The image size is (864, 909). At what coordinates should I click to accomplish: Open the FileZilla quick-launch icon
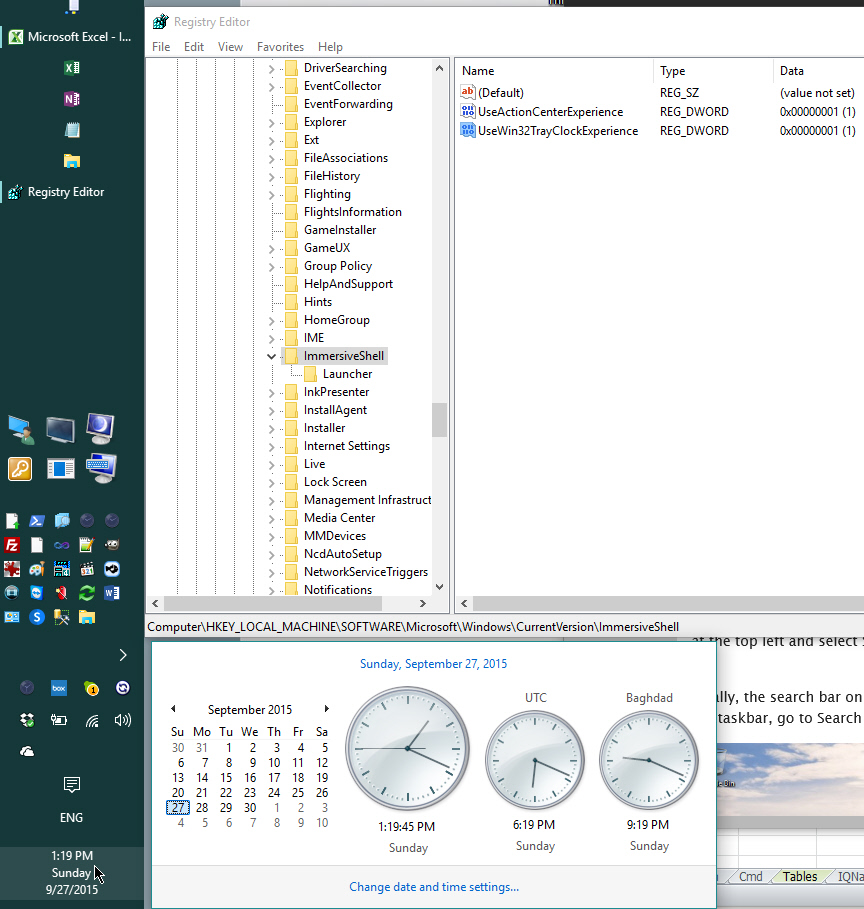(12, 545)
